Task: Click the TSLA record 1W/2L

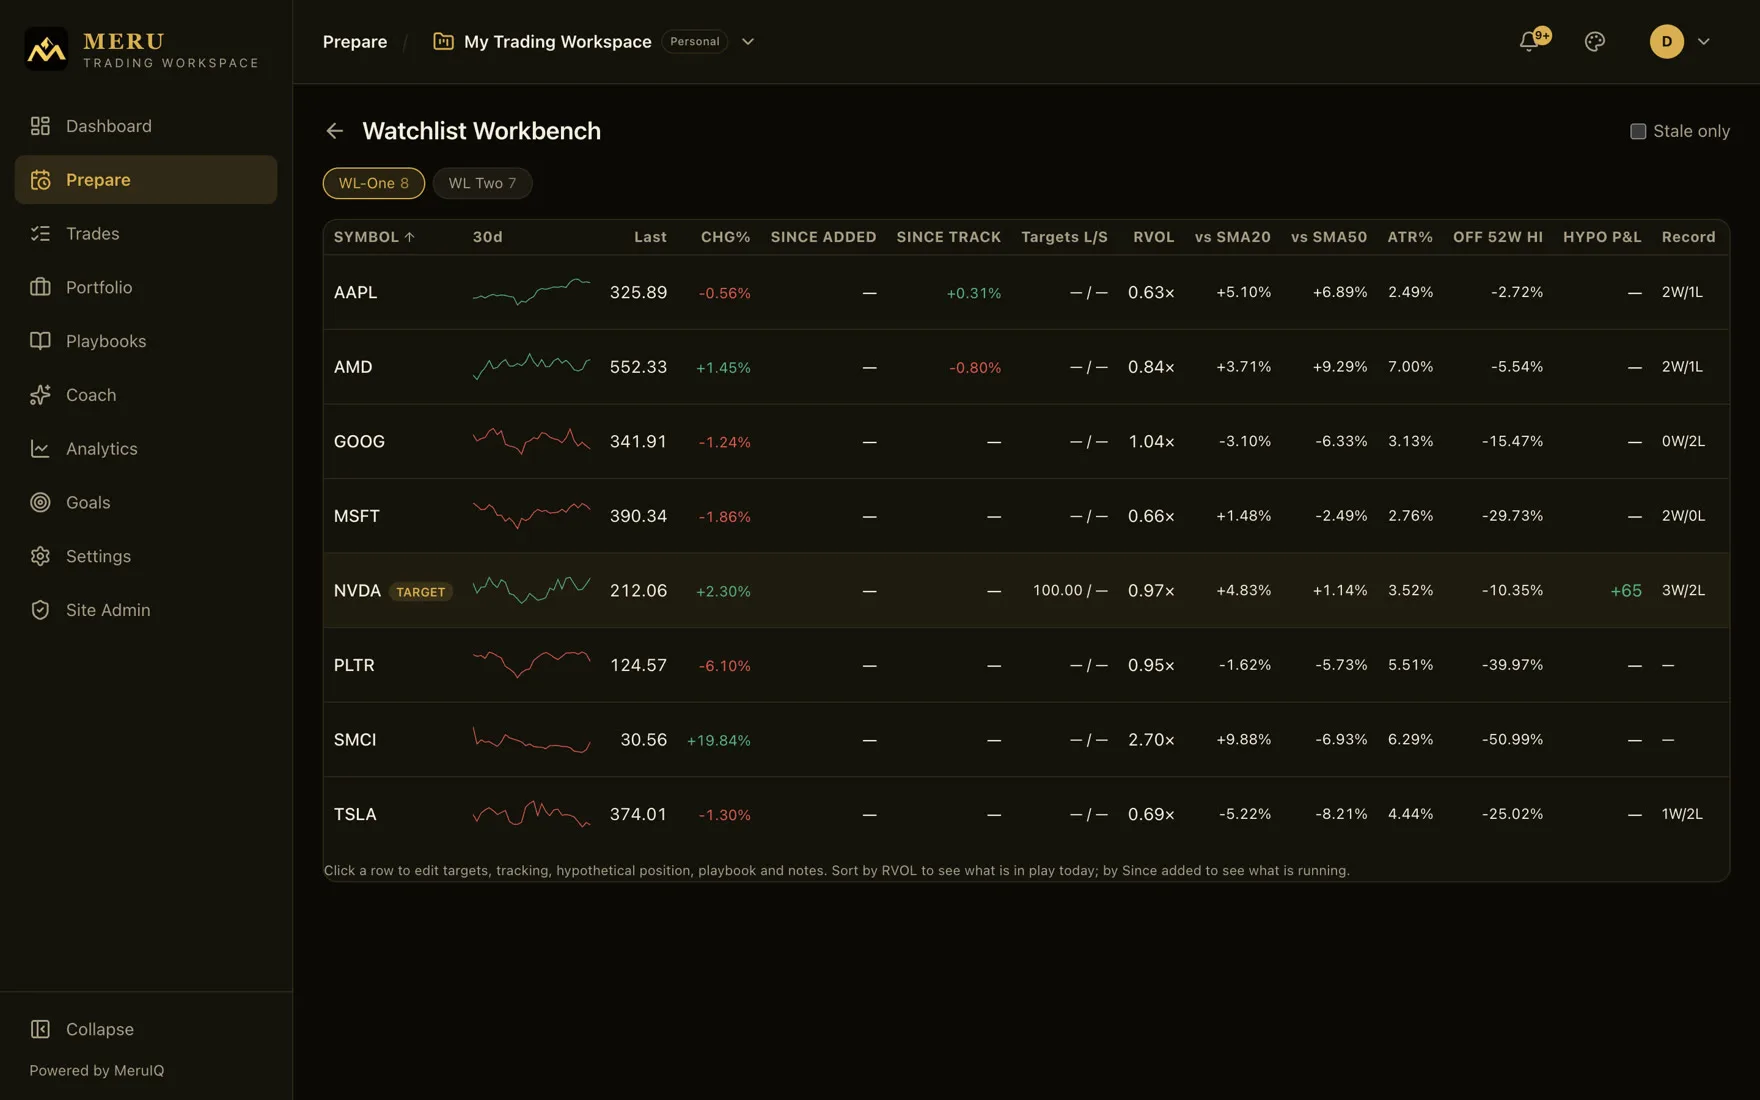Action: [1683, 814]
